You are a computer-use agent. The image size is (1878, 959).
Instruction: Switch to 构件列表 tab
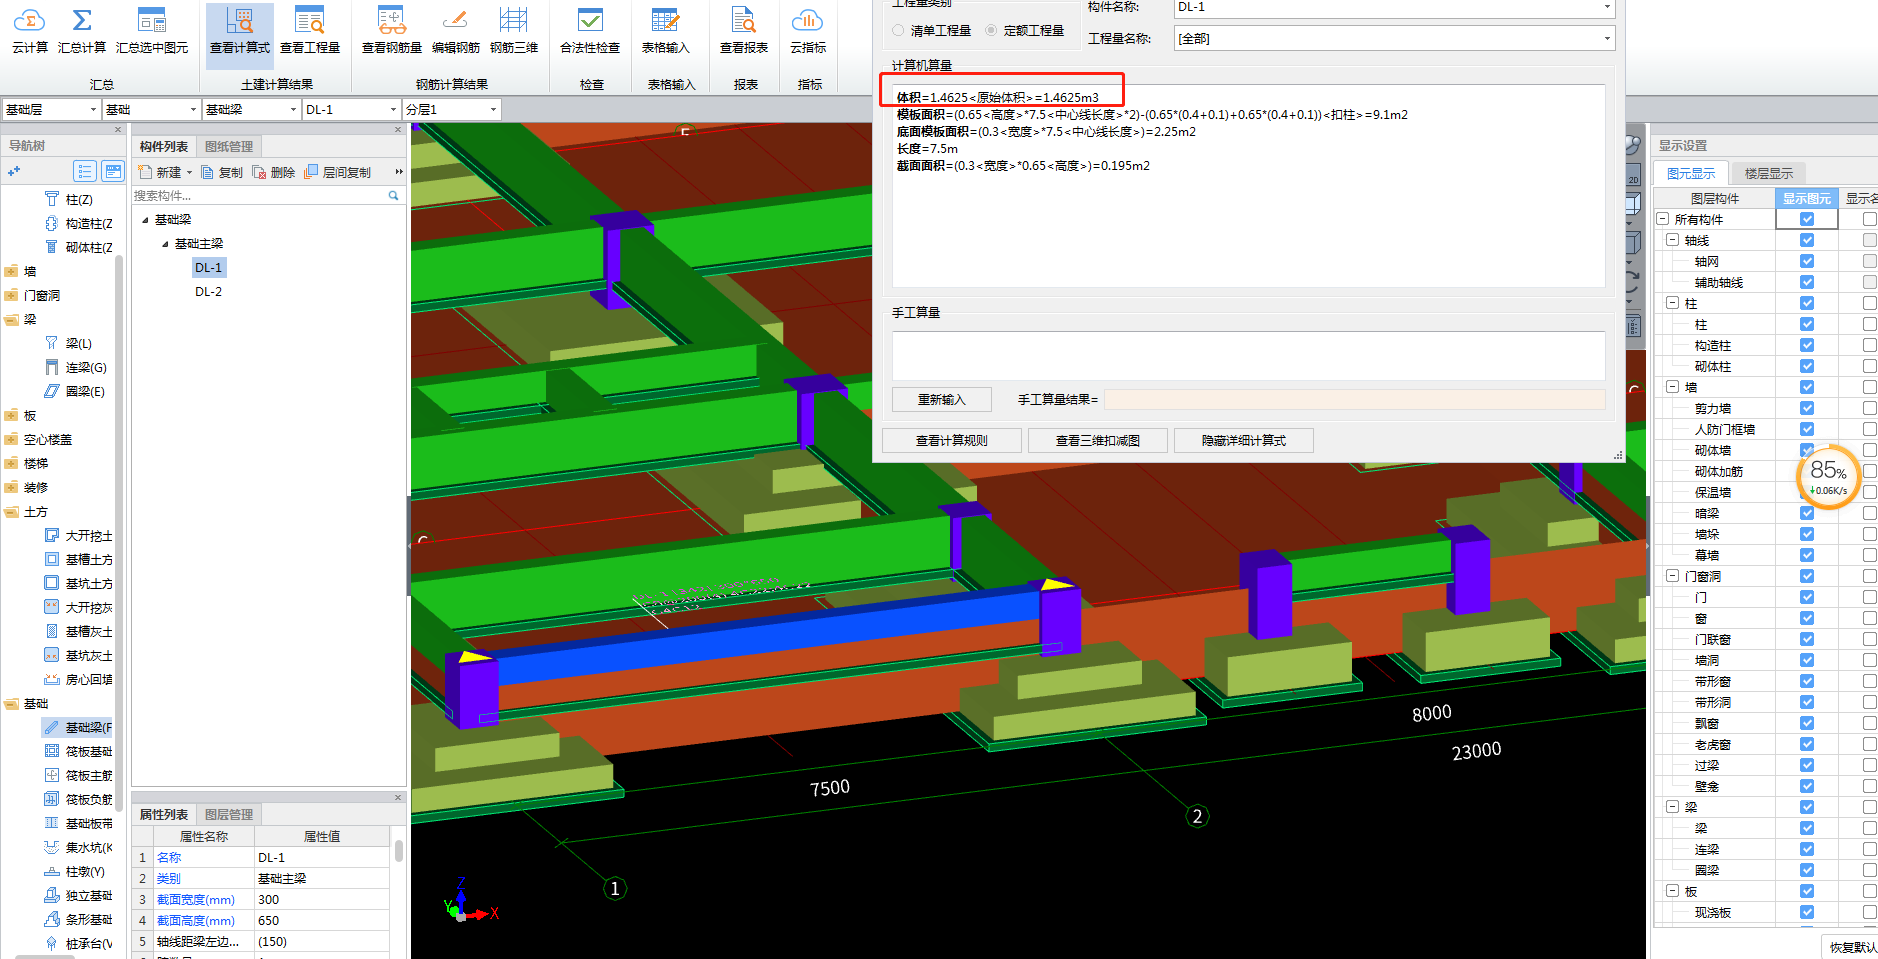coord(164,146)
